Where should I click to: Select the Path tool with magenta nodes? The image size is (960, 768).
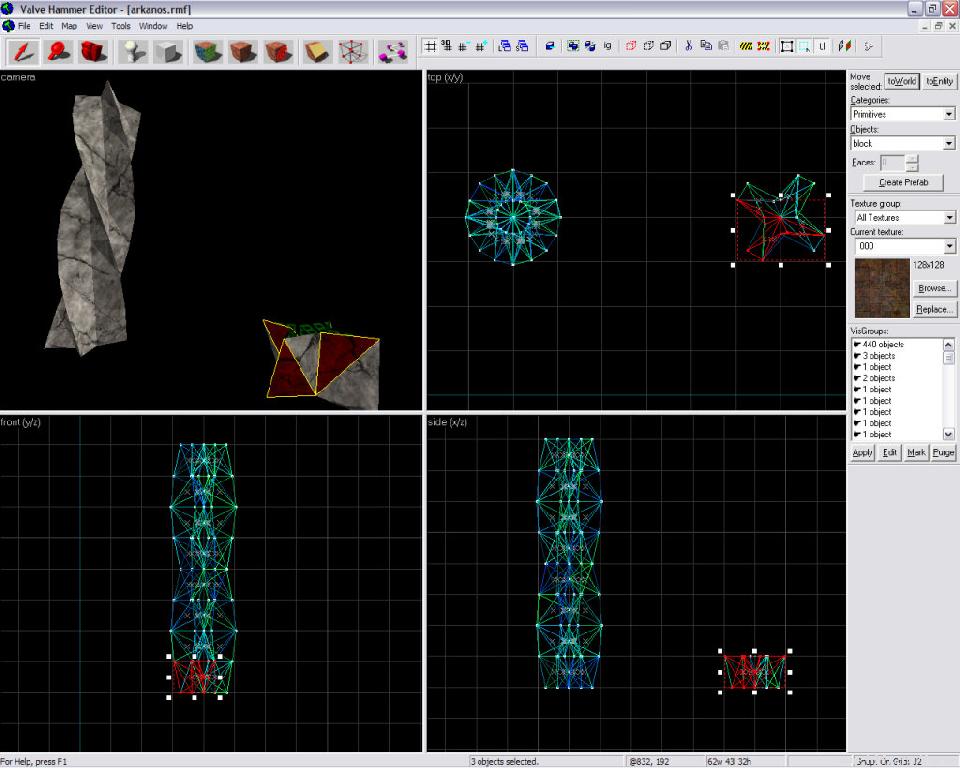point(391,51)
